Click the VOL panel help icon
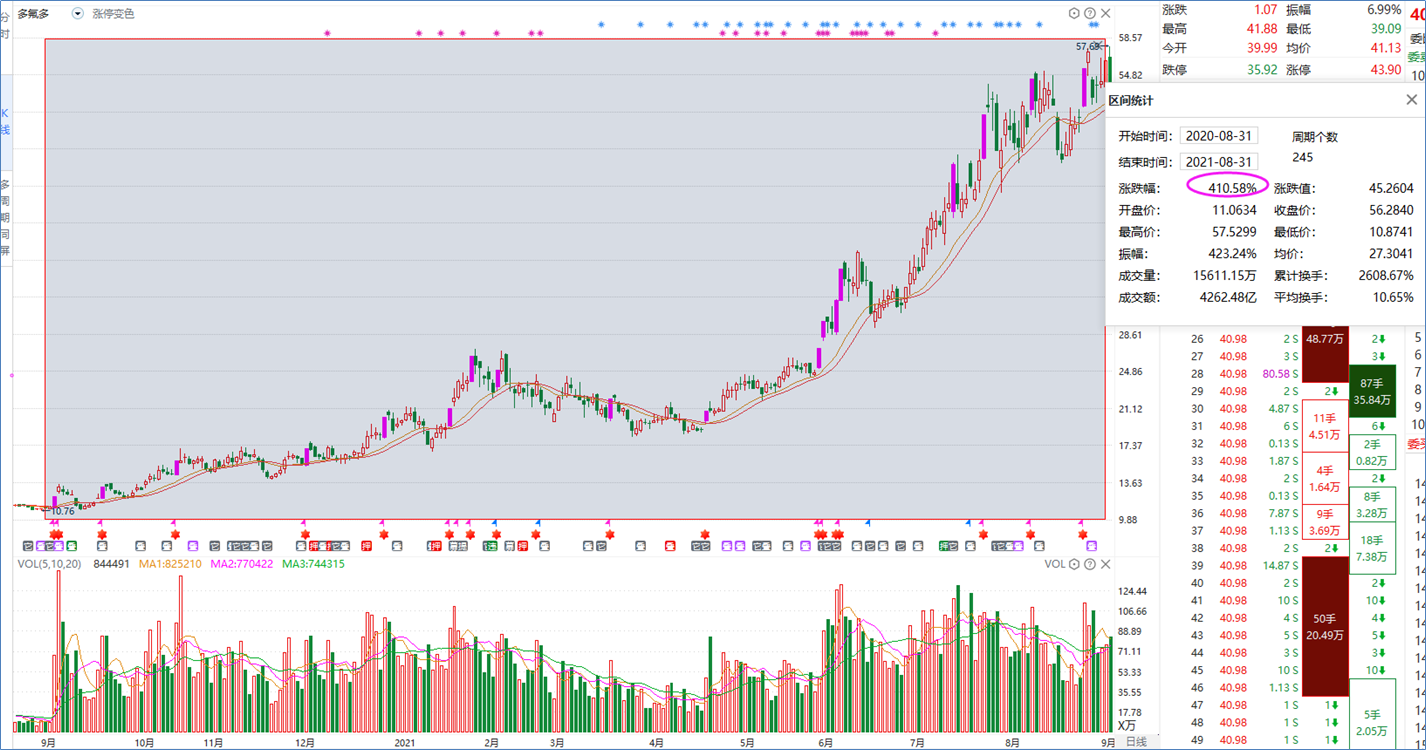The height and width of the screenshot is (750, 1426). click(x=1090, y=564)
